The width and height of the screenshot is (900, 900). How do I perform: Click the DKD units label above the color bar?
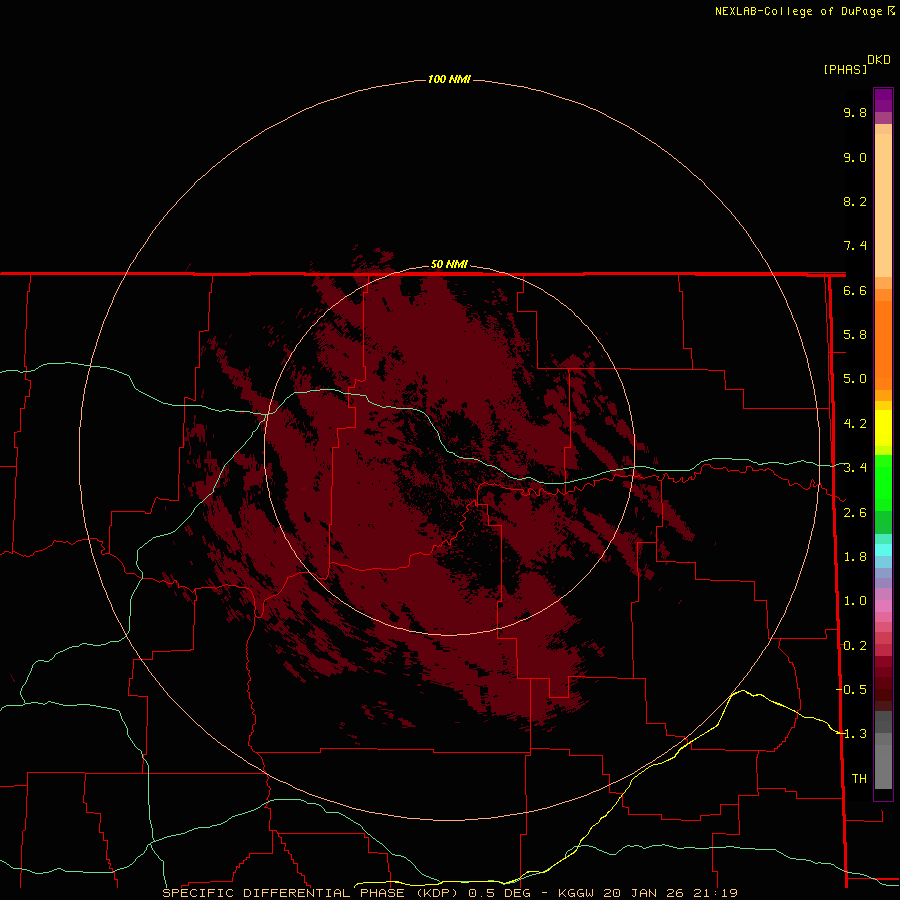coord(879,60)
